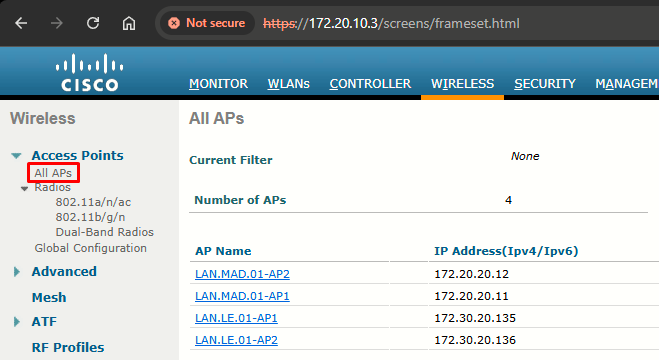Open the browser home page icon
Screen dimensions: 659x360
click(x=129, y=23)
